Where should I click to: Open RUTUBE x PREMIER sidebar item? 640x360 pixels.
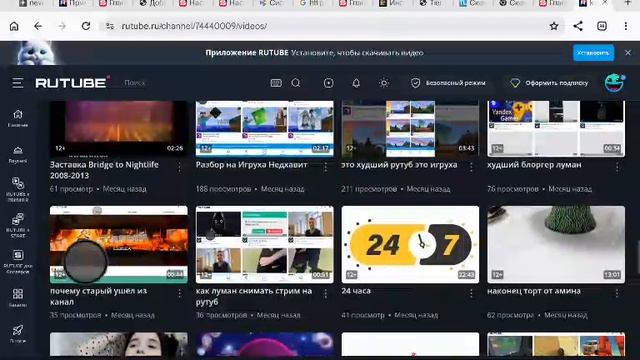18,189
